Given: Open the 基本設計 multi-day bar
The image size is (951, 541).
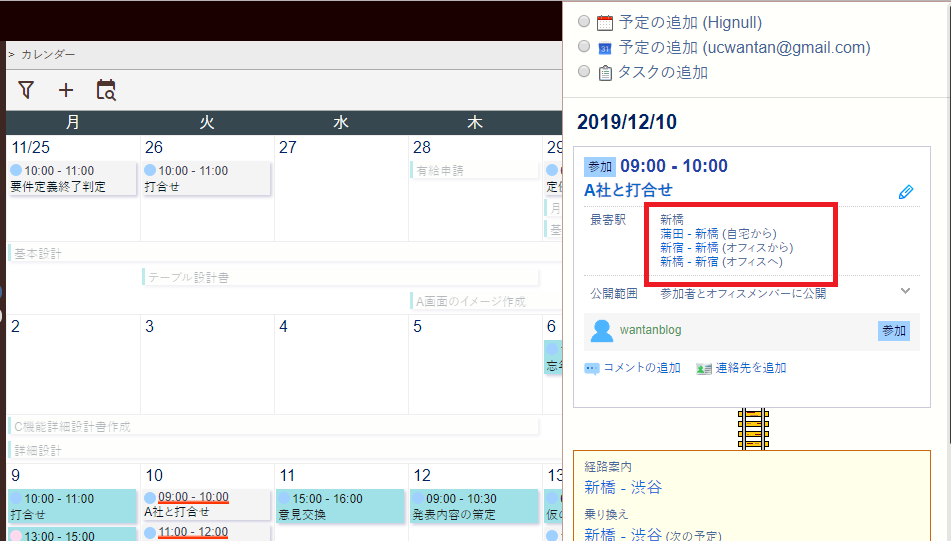Looking at the screenshot, I should [x=285, y=254].
